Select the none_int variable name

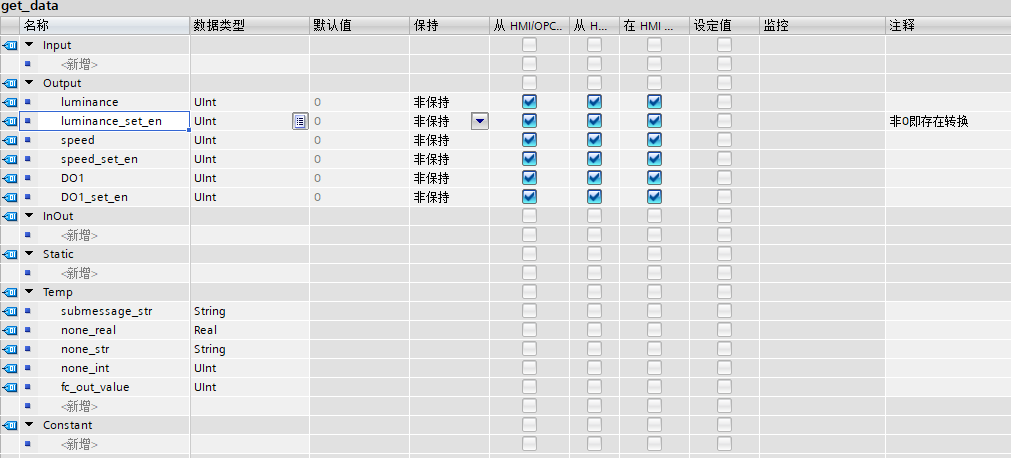point(85,368)
